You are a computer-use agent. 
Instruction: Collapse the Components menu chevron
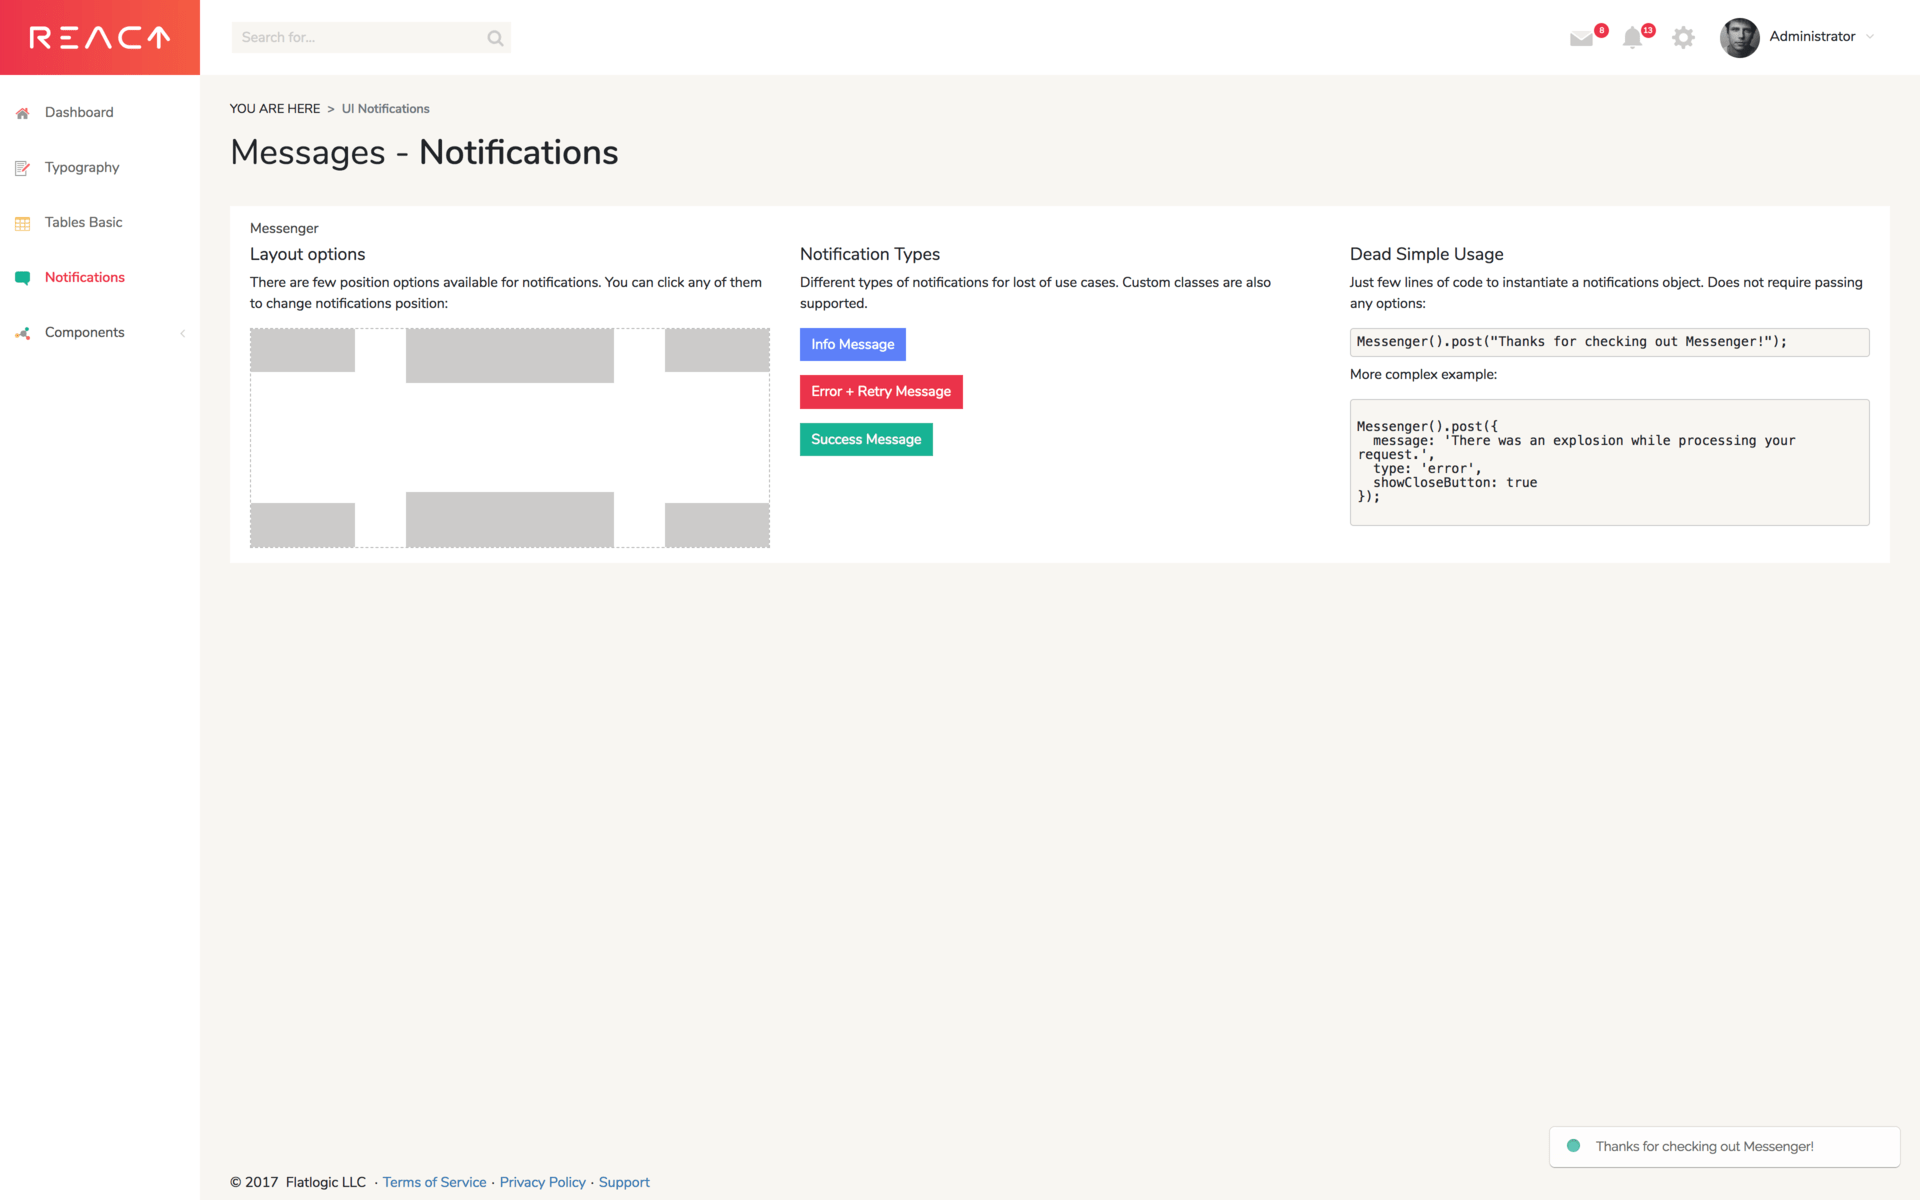(x=183, y=333)
